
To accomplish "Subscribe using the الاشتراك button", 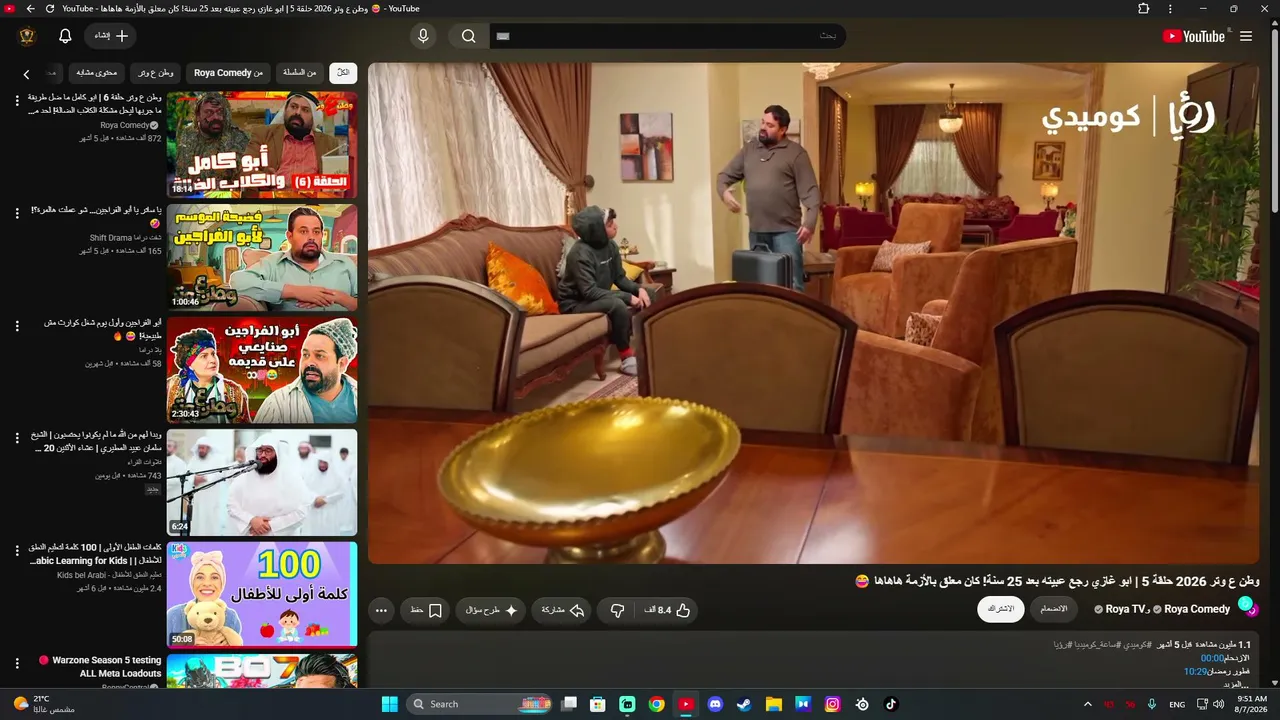I will tap(1001, 609).
